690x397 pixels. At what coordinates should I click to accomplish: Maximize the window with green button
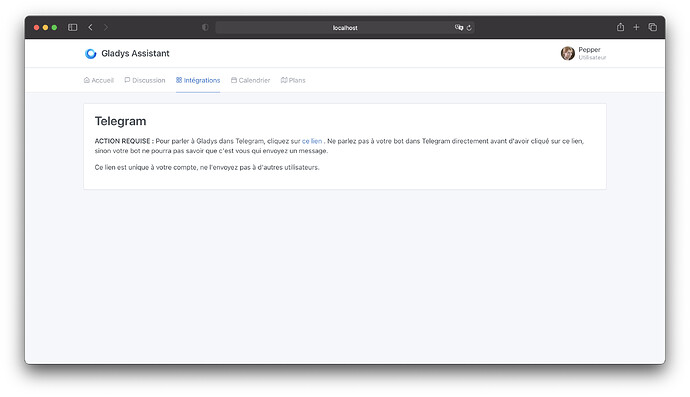[x=54, y=27]
